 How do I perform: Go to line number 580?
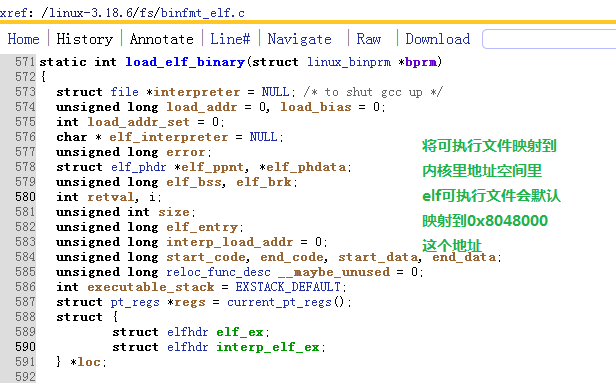[x=26, y=197]
